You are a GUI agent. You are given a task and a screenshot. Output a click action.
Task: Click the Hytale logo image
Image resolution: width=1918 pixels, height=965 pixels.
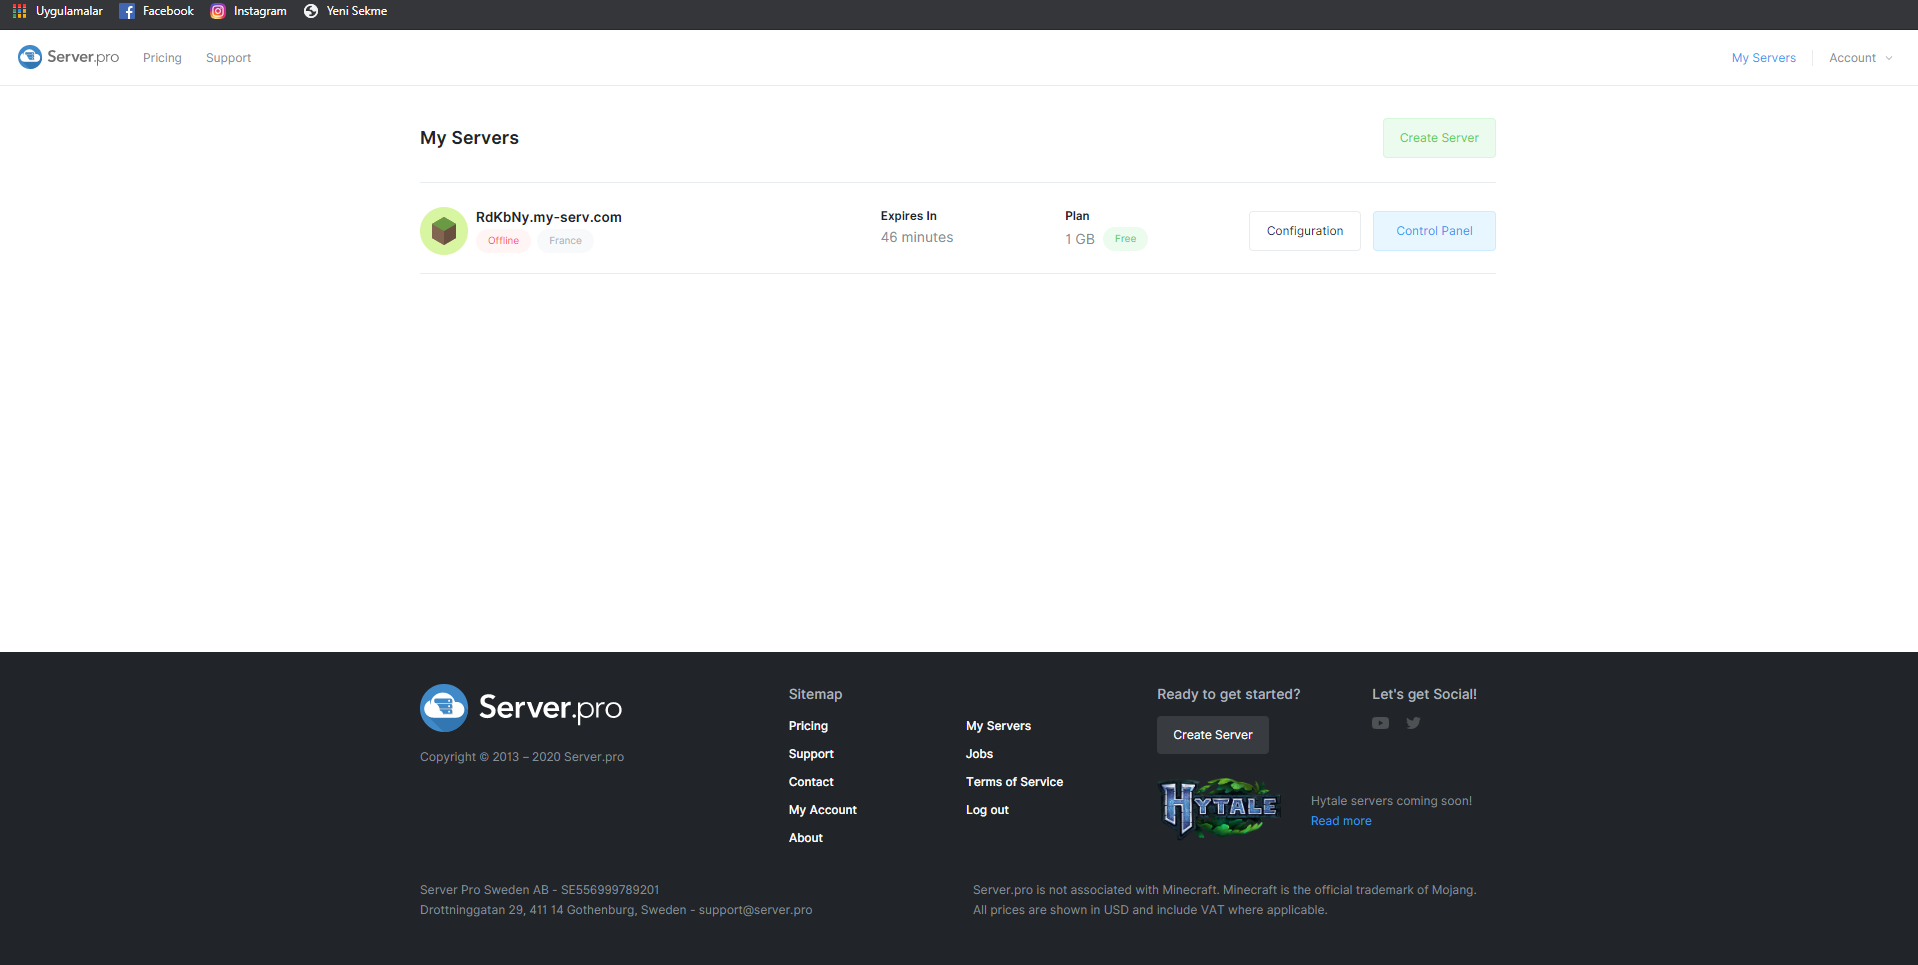(x=1221, y=807)
